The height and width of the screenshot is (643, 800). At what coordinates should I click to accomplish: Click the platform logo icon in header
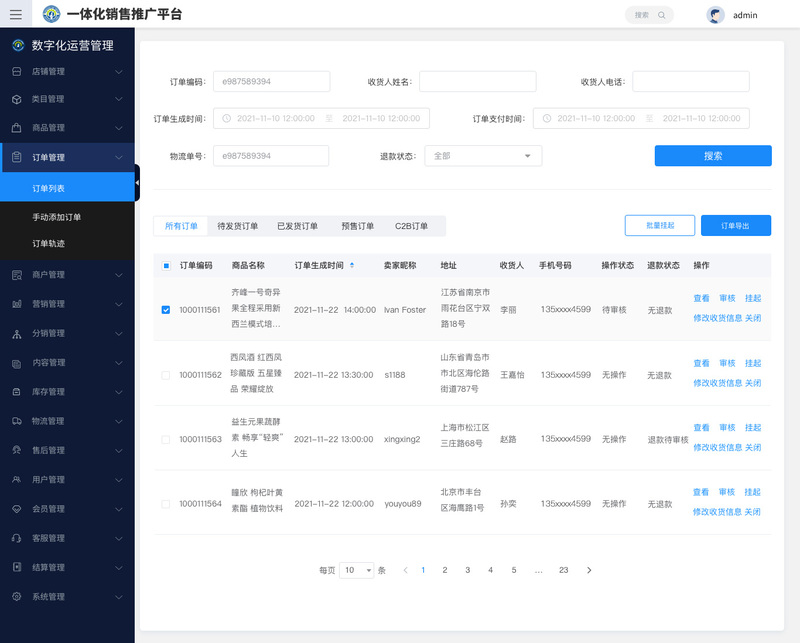pyautogui.click(x=51, y=14)
